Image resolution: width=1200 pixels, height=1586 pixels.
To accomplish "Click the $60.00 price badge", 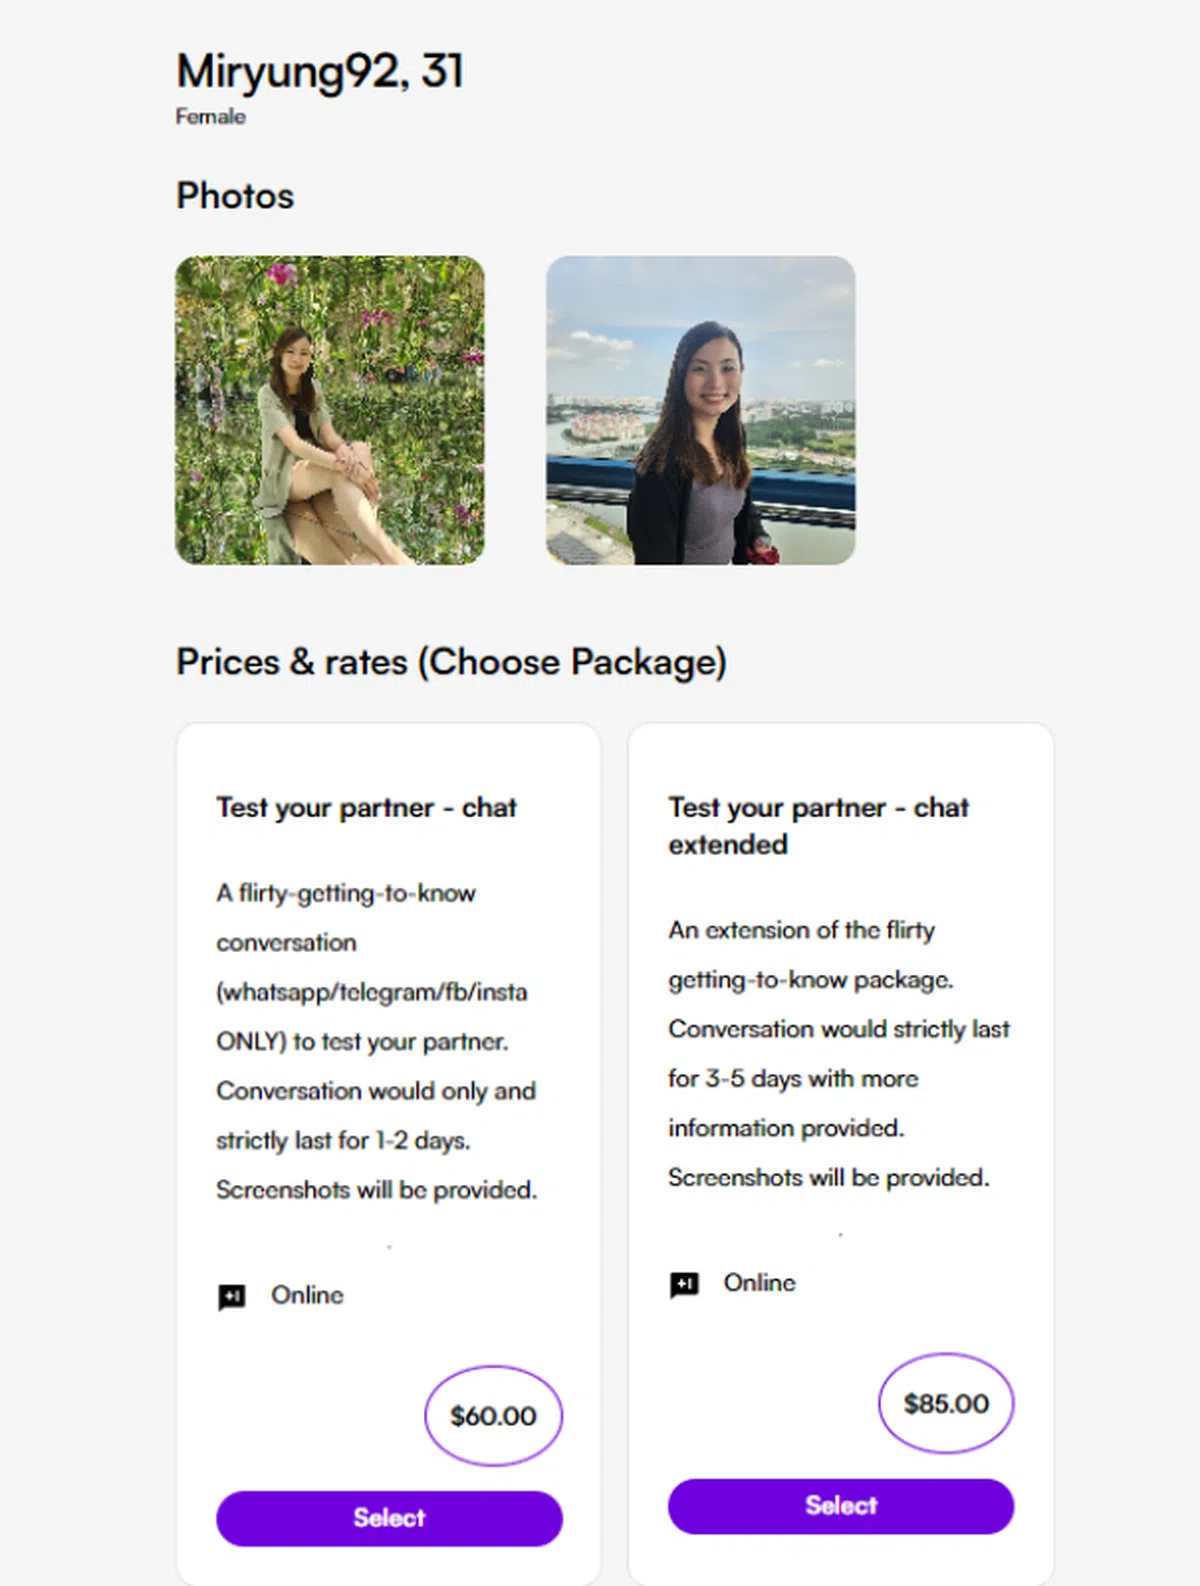I will click(493, 1416).
